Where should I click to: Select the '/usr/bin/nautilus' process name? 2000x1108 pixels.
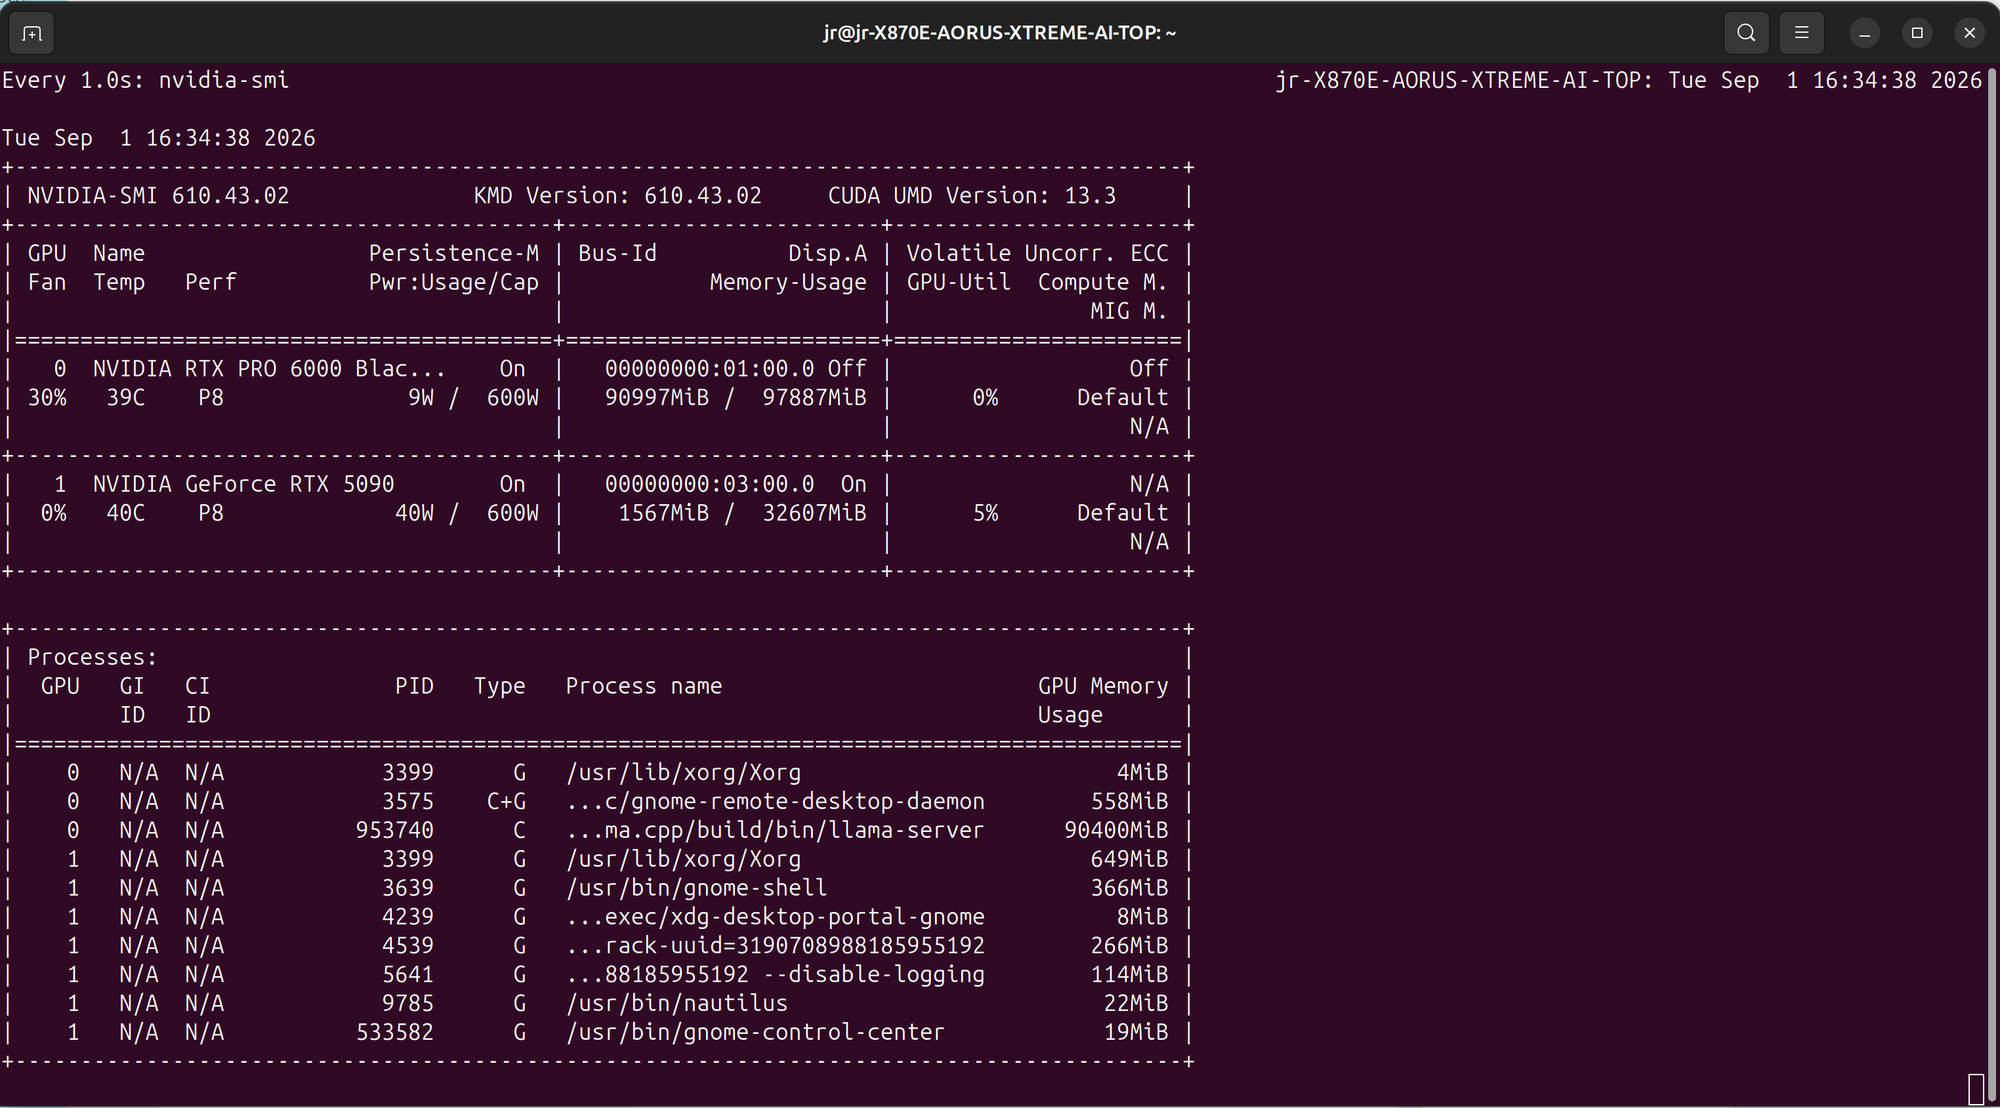coord(677,1004)
